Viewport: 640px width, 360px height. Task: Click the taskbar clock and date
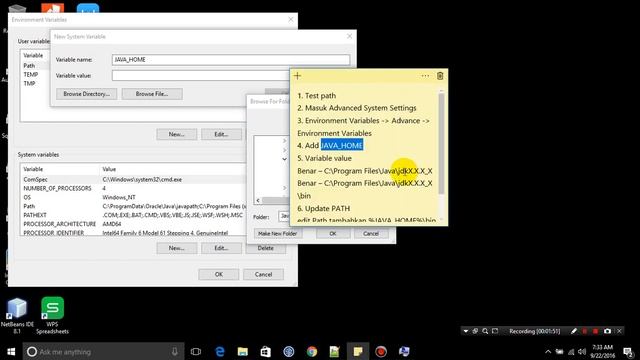coord(602,351)
